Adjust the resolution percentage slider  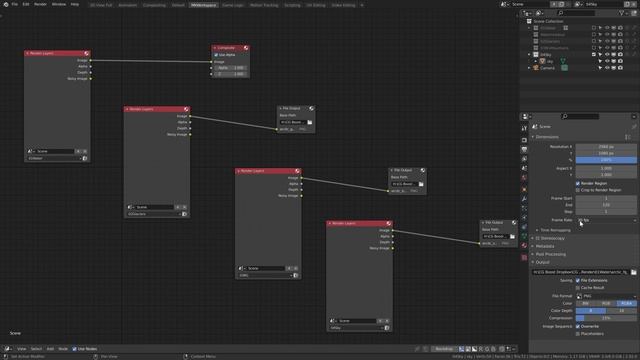tap(606, 160)
